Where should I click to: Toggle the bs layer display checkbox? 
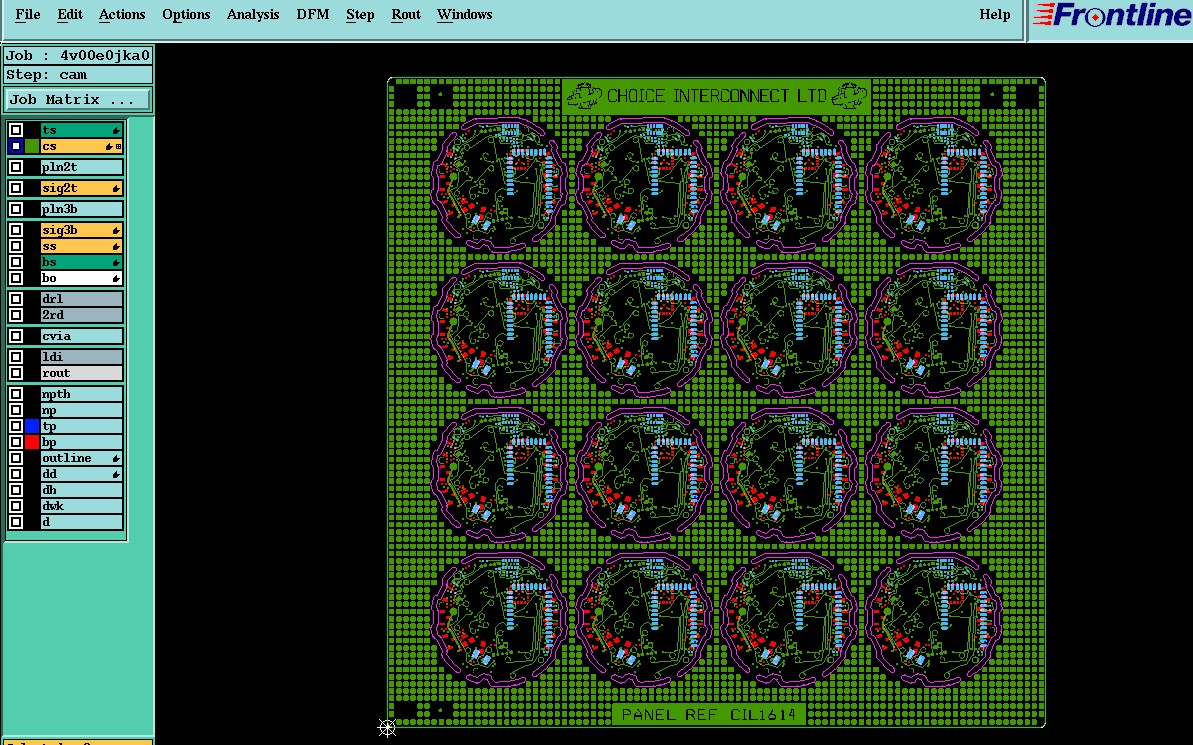coord(16,262)
